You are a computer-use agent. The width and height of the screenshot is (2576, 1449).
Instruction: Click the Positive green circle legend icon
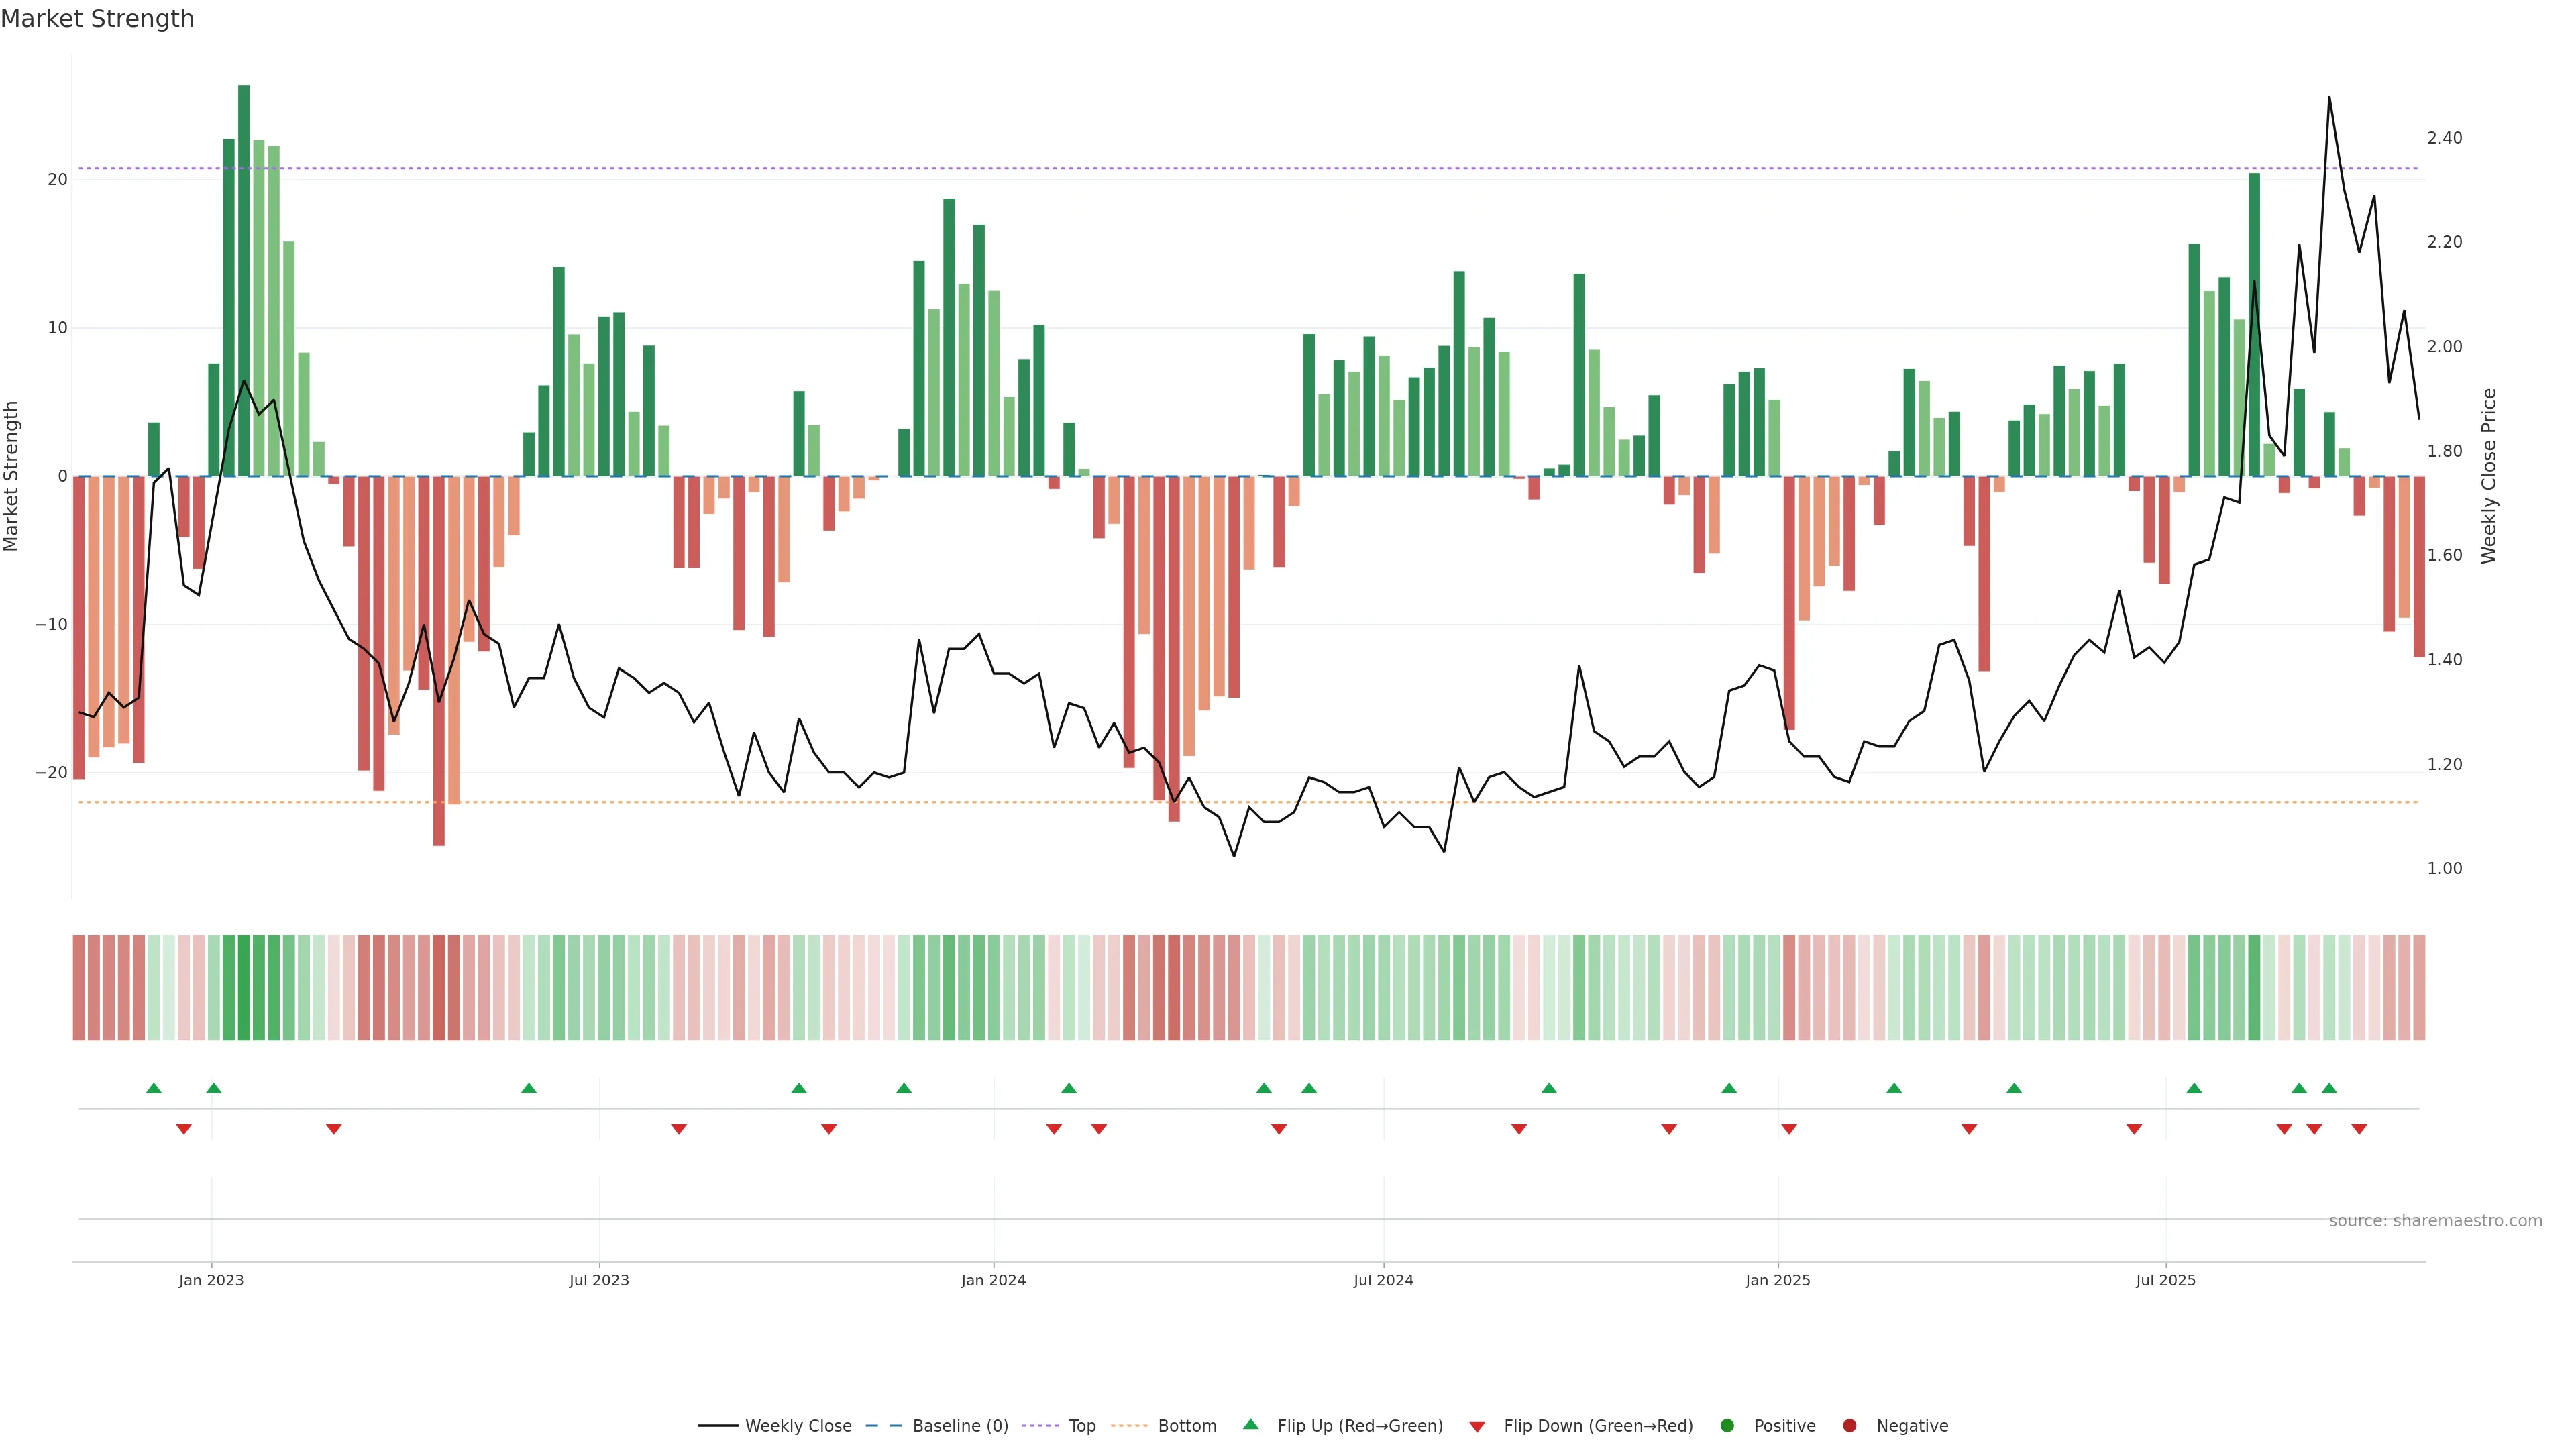1727,1426
